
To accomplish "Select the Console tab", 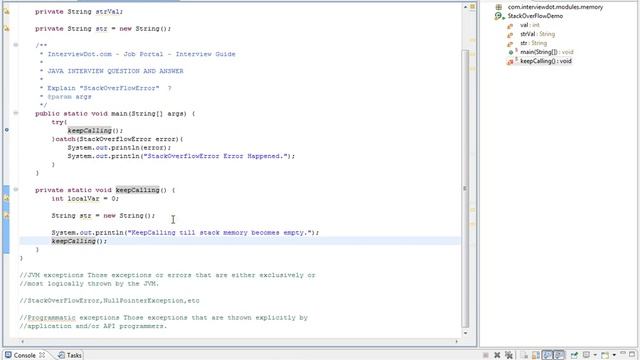I will click(x=24, y=355).
